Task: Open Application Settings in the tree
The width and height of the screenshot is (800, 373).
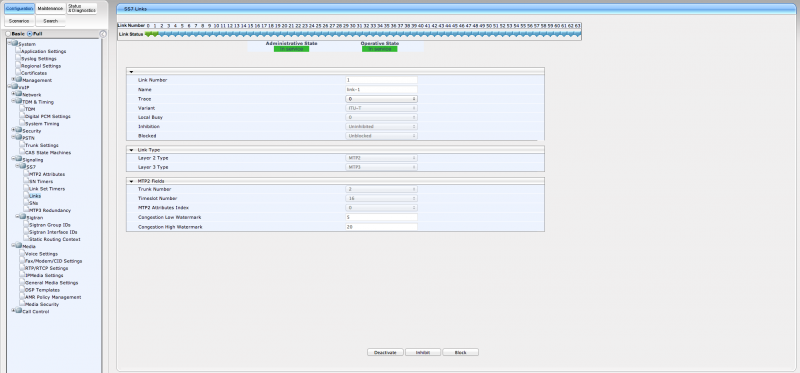Action: (43, 51)
